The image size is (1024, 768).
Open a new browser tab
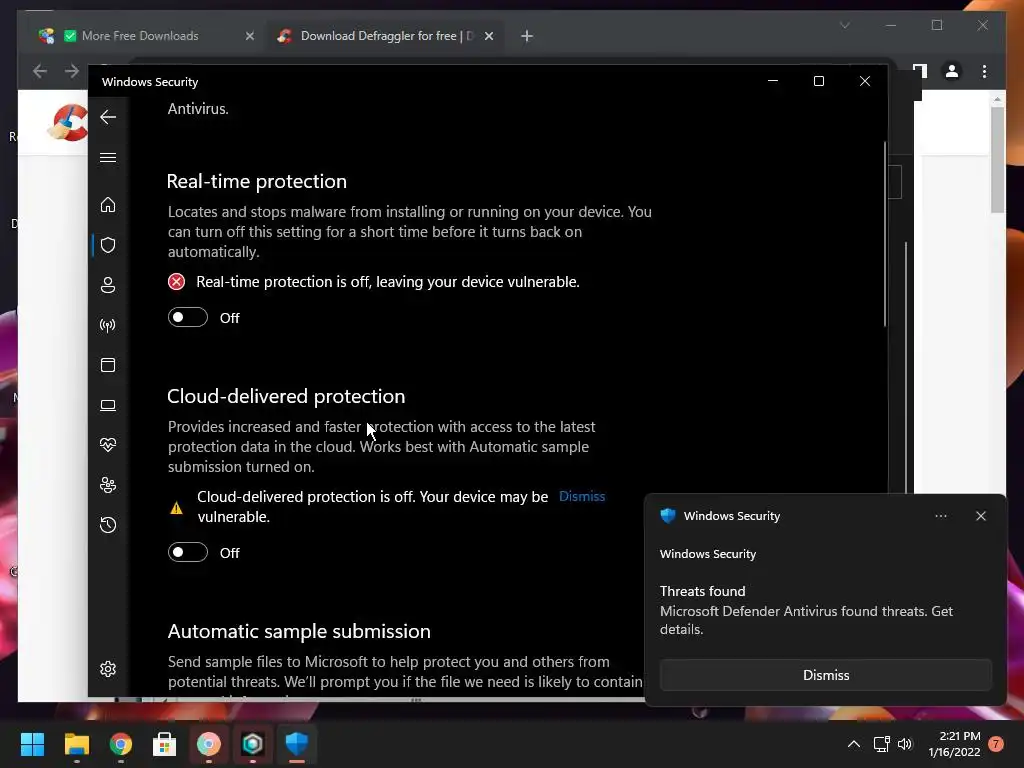coord(527,36)
